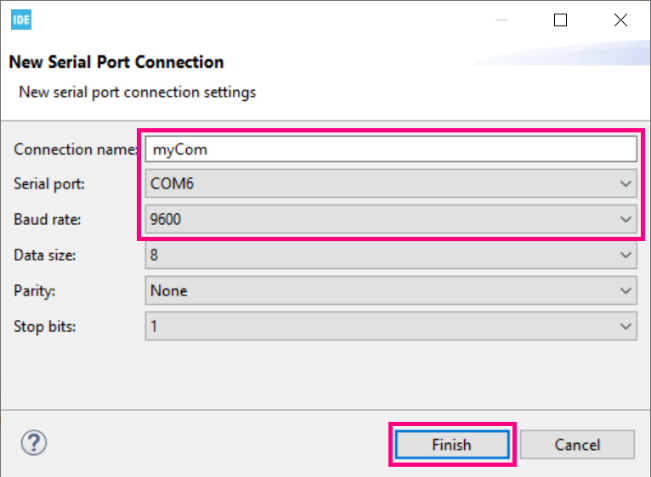
Task: Dismiss the dialog using Cancel
Action: click(x=578, y=445)
